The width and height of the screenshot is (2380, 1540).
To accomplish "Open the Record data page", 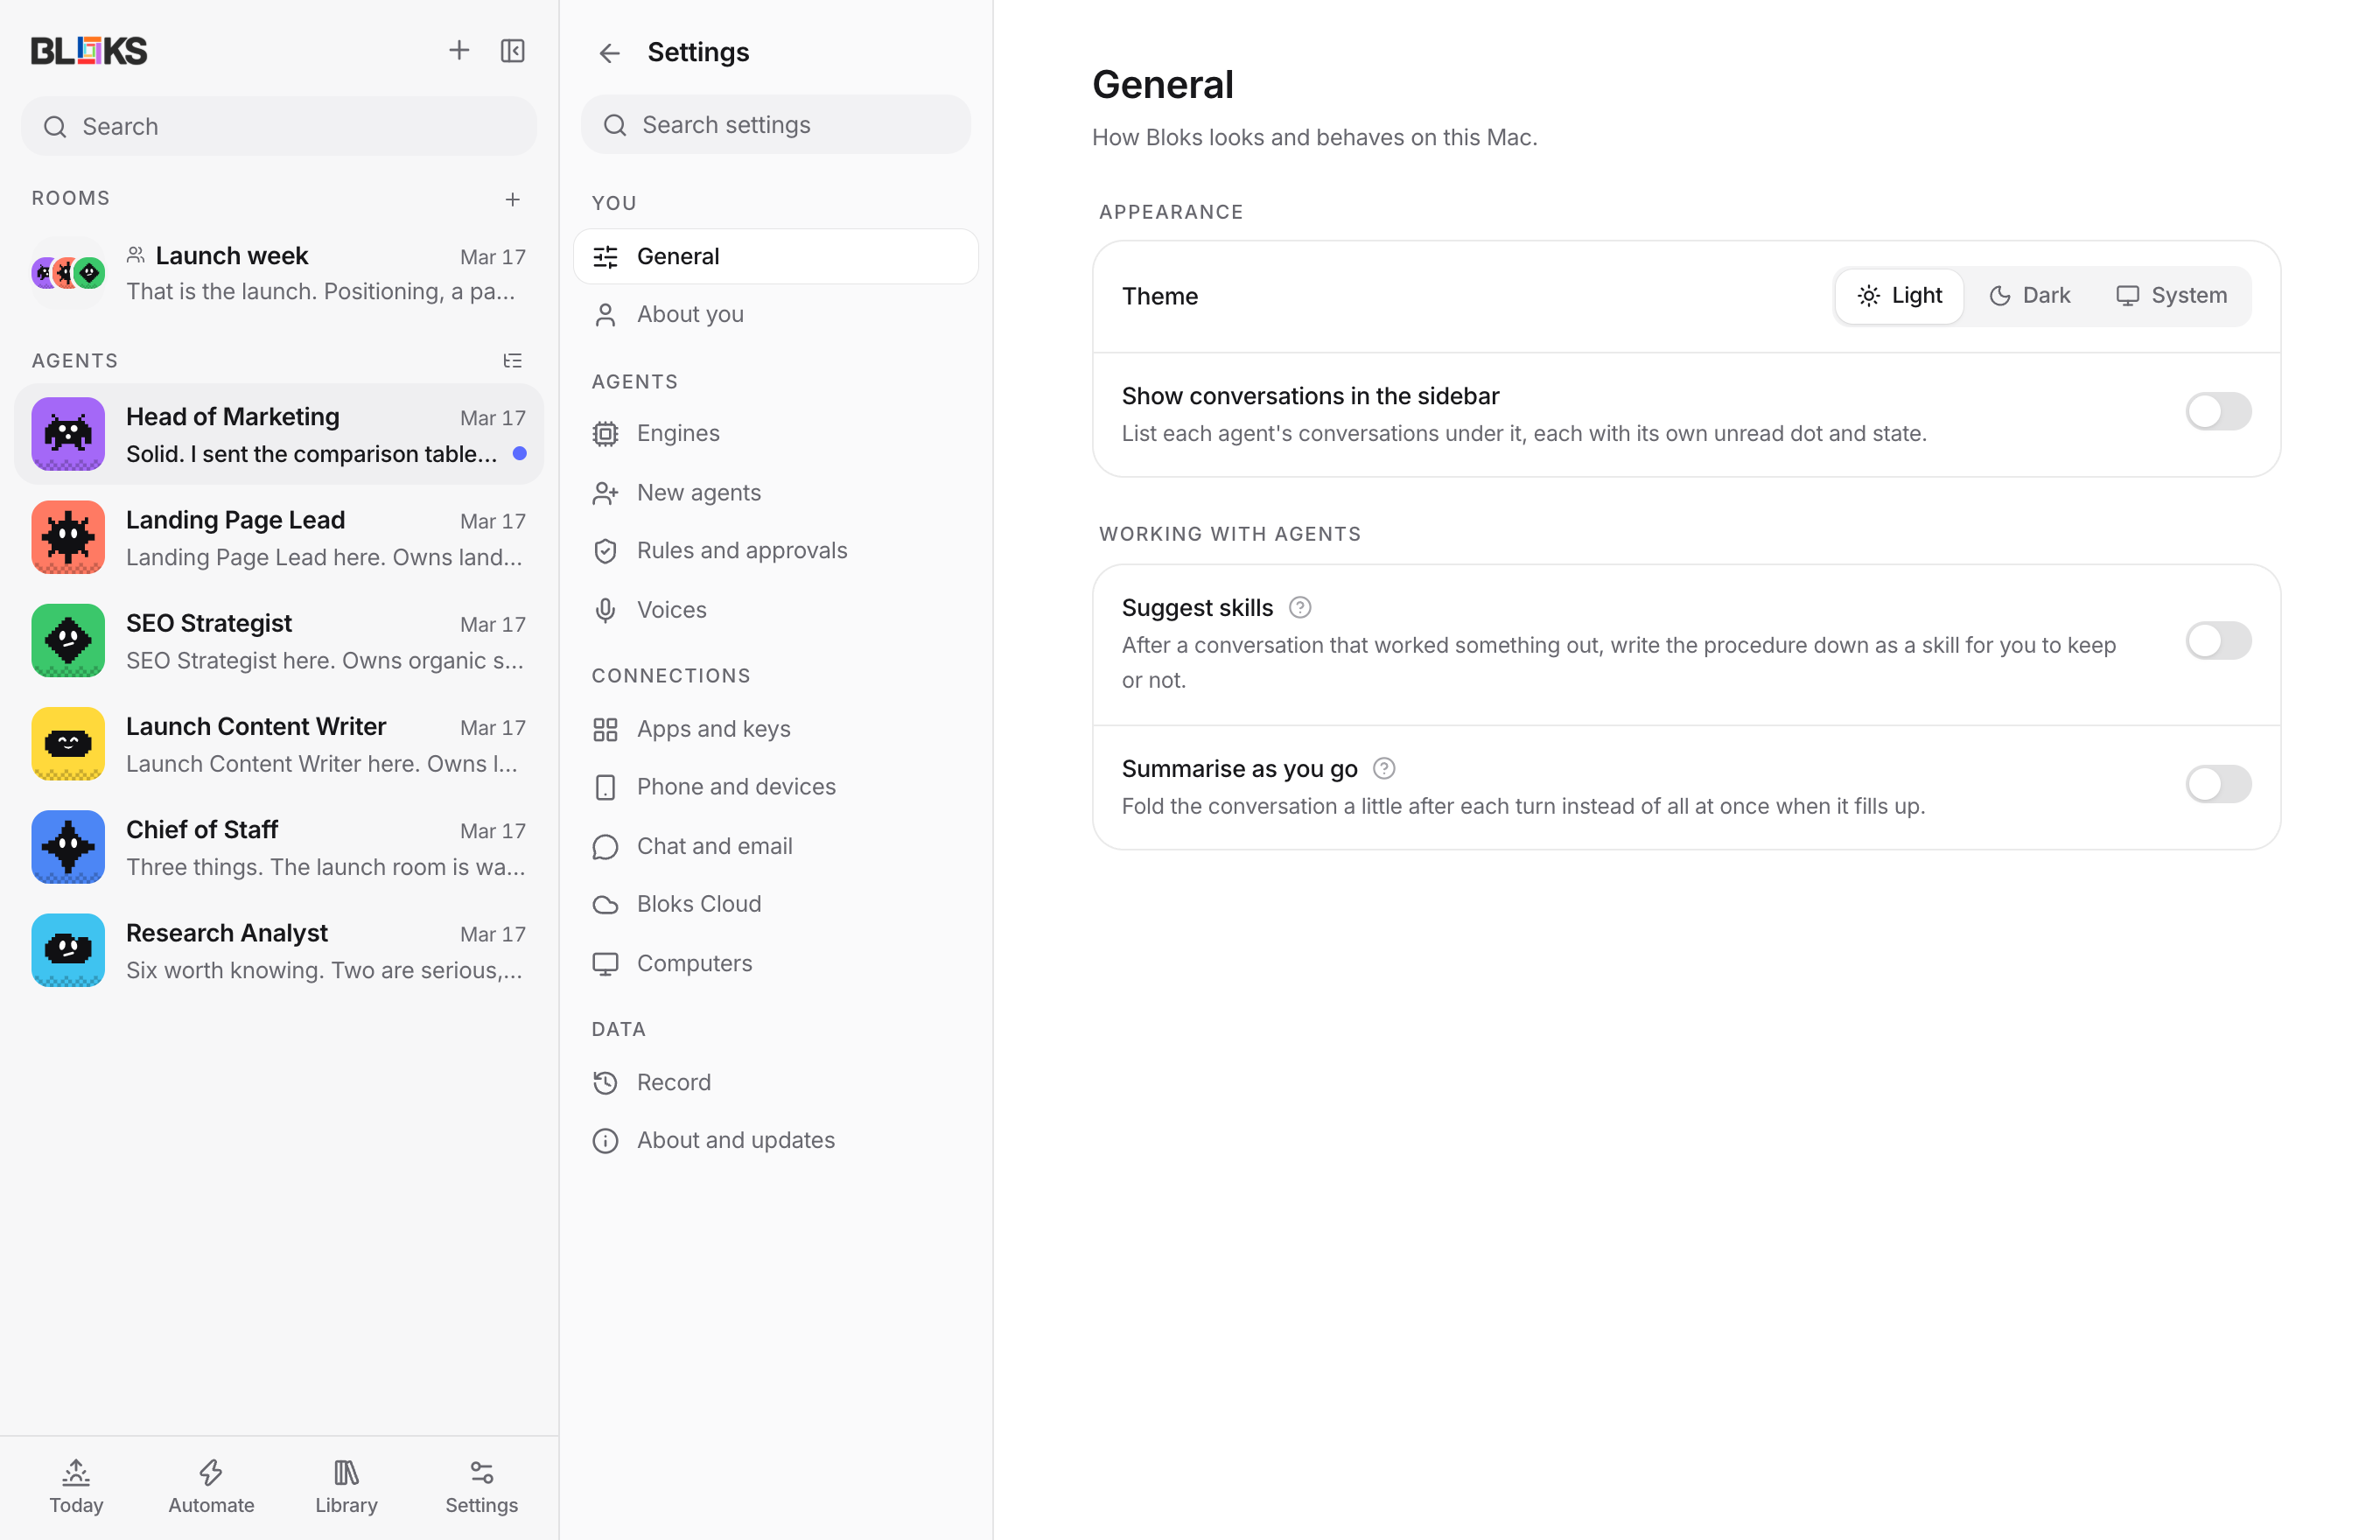I will tap(776, 1082).
